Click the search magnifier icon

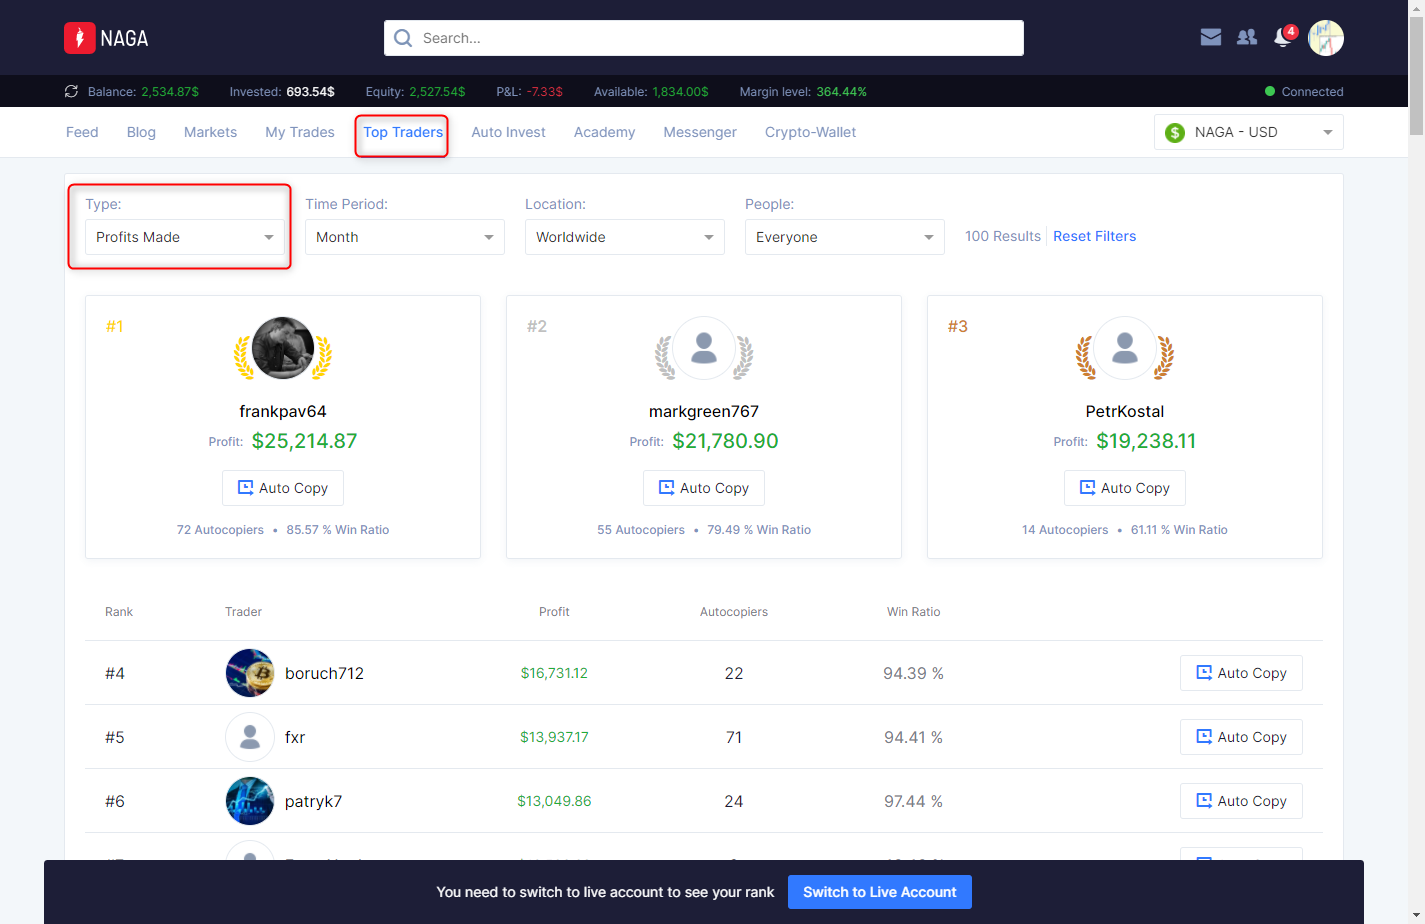point(403,38)
